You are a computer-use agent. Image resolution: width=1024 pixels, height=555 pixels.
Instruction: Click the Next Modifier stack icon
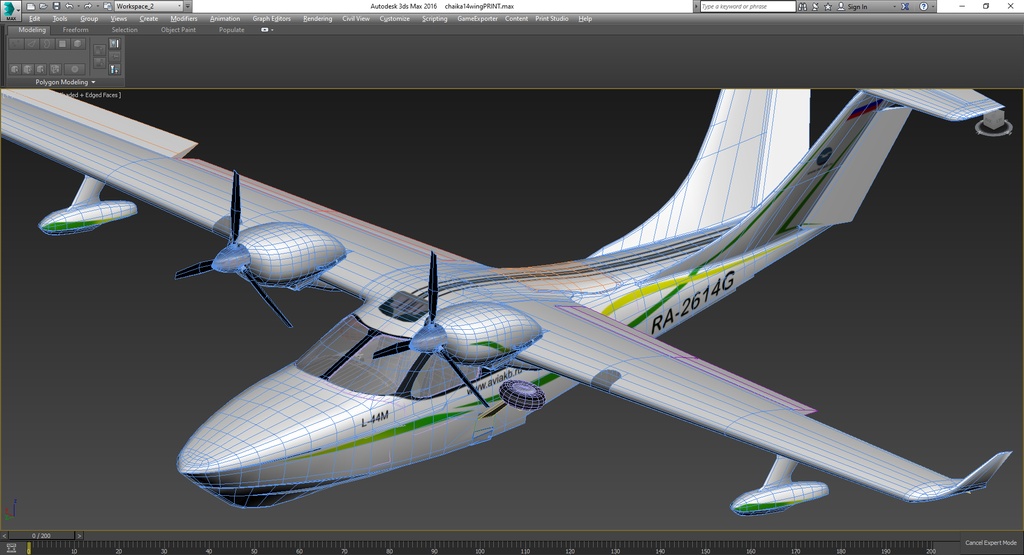[x=99, y=63]
